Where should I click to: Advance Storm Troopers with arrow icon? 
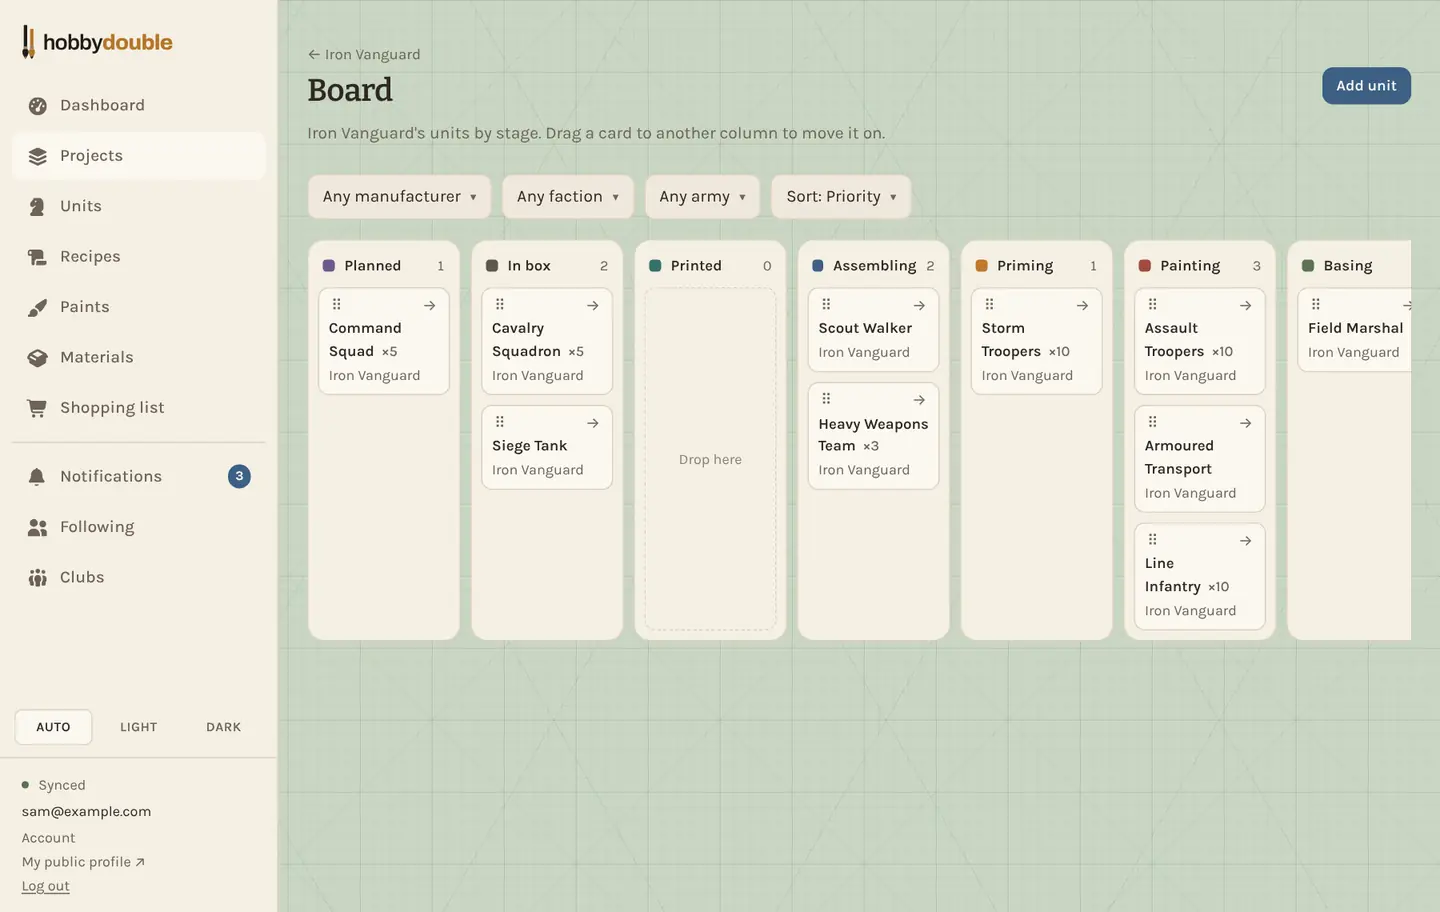(x=1082, y=306)
